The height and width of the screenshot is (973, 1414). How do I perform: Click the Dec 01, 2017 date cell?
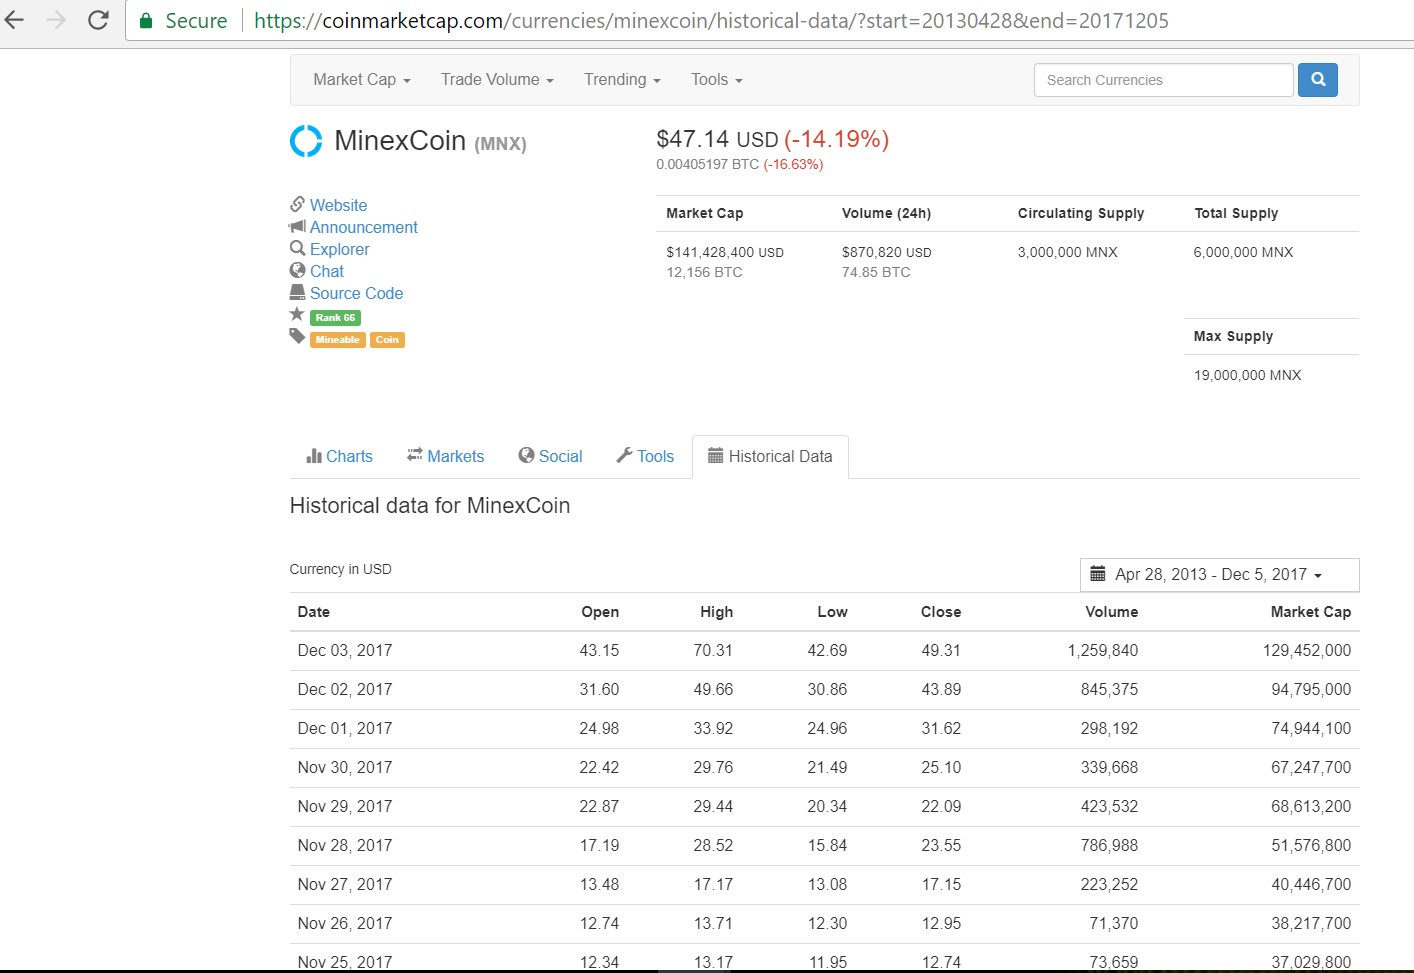click(345, 728)
